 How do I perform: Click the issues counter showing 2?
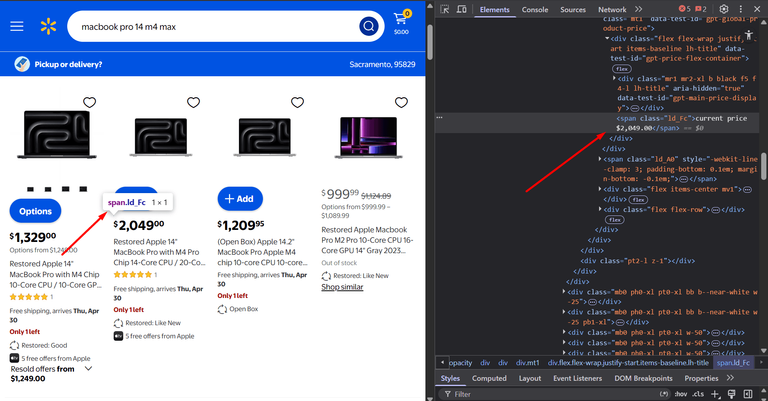(x=701, y=9)
